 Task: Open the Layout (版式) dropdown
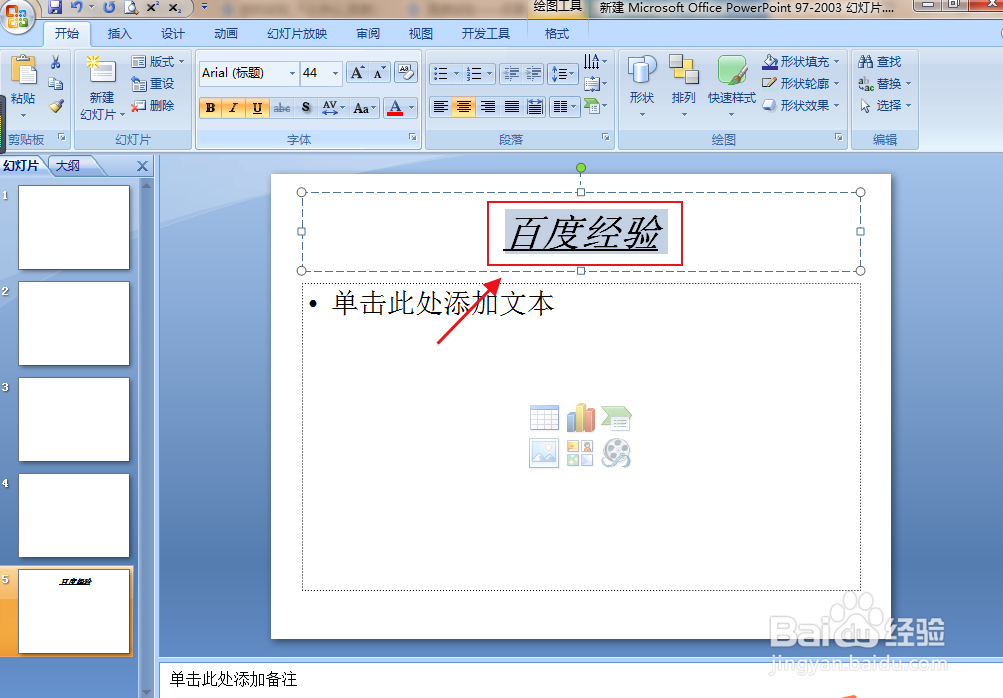(x=158, y=61)
